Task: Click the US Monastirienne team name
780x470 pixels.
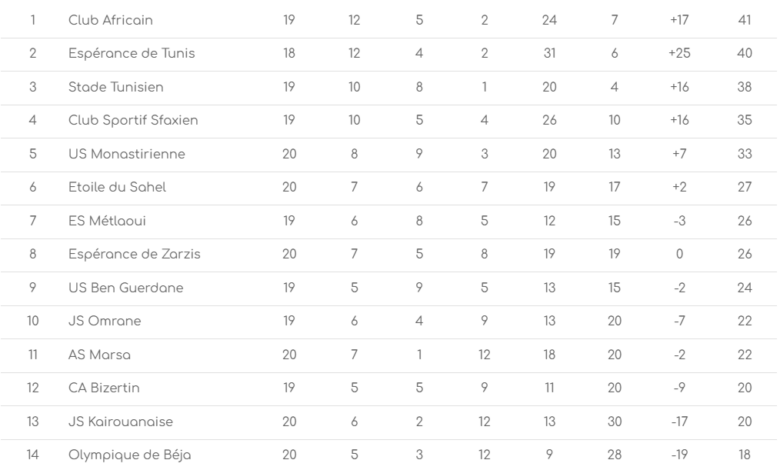Action: click(x=127, y=154)
